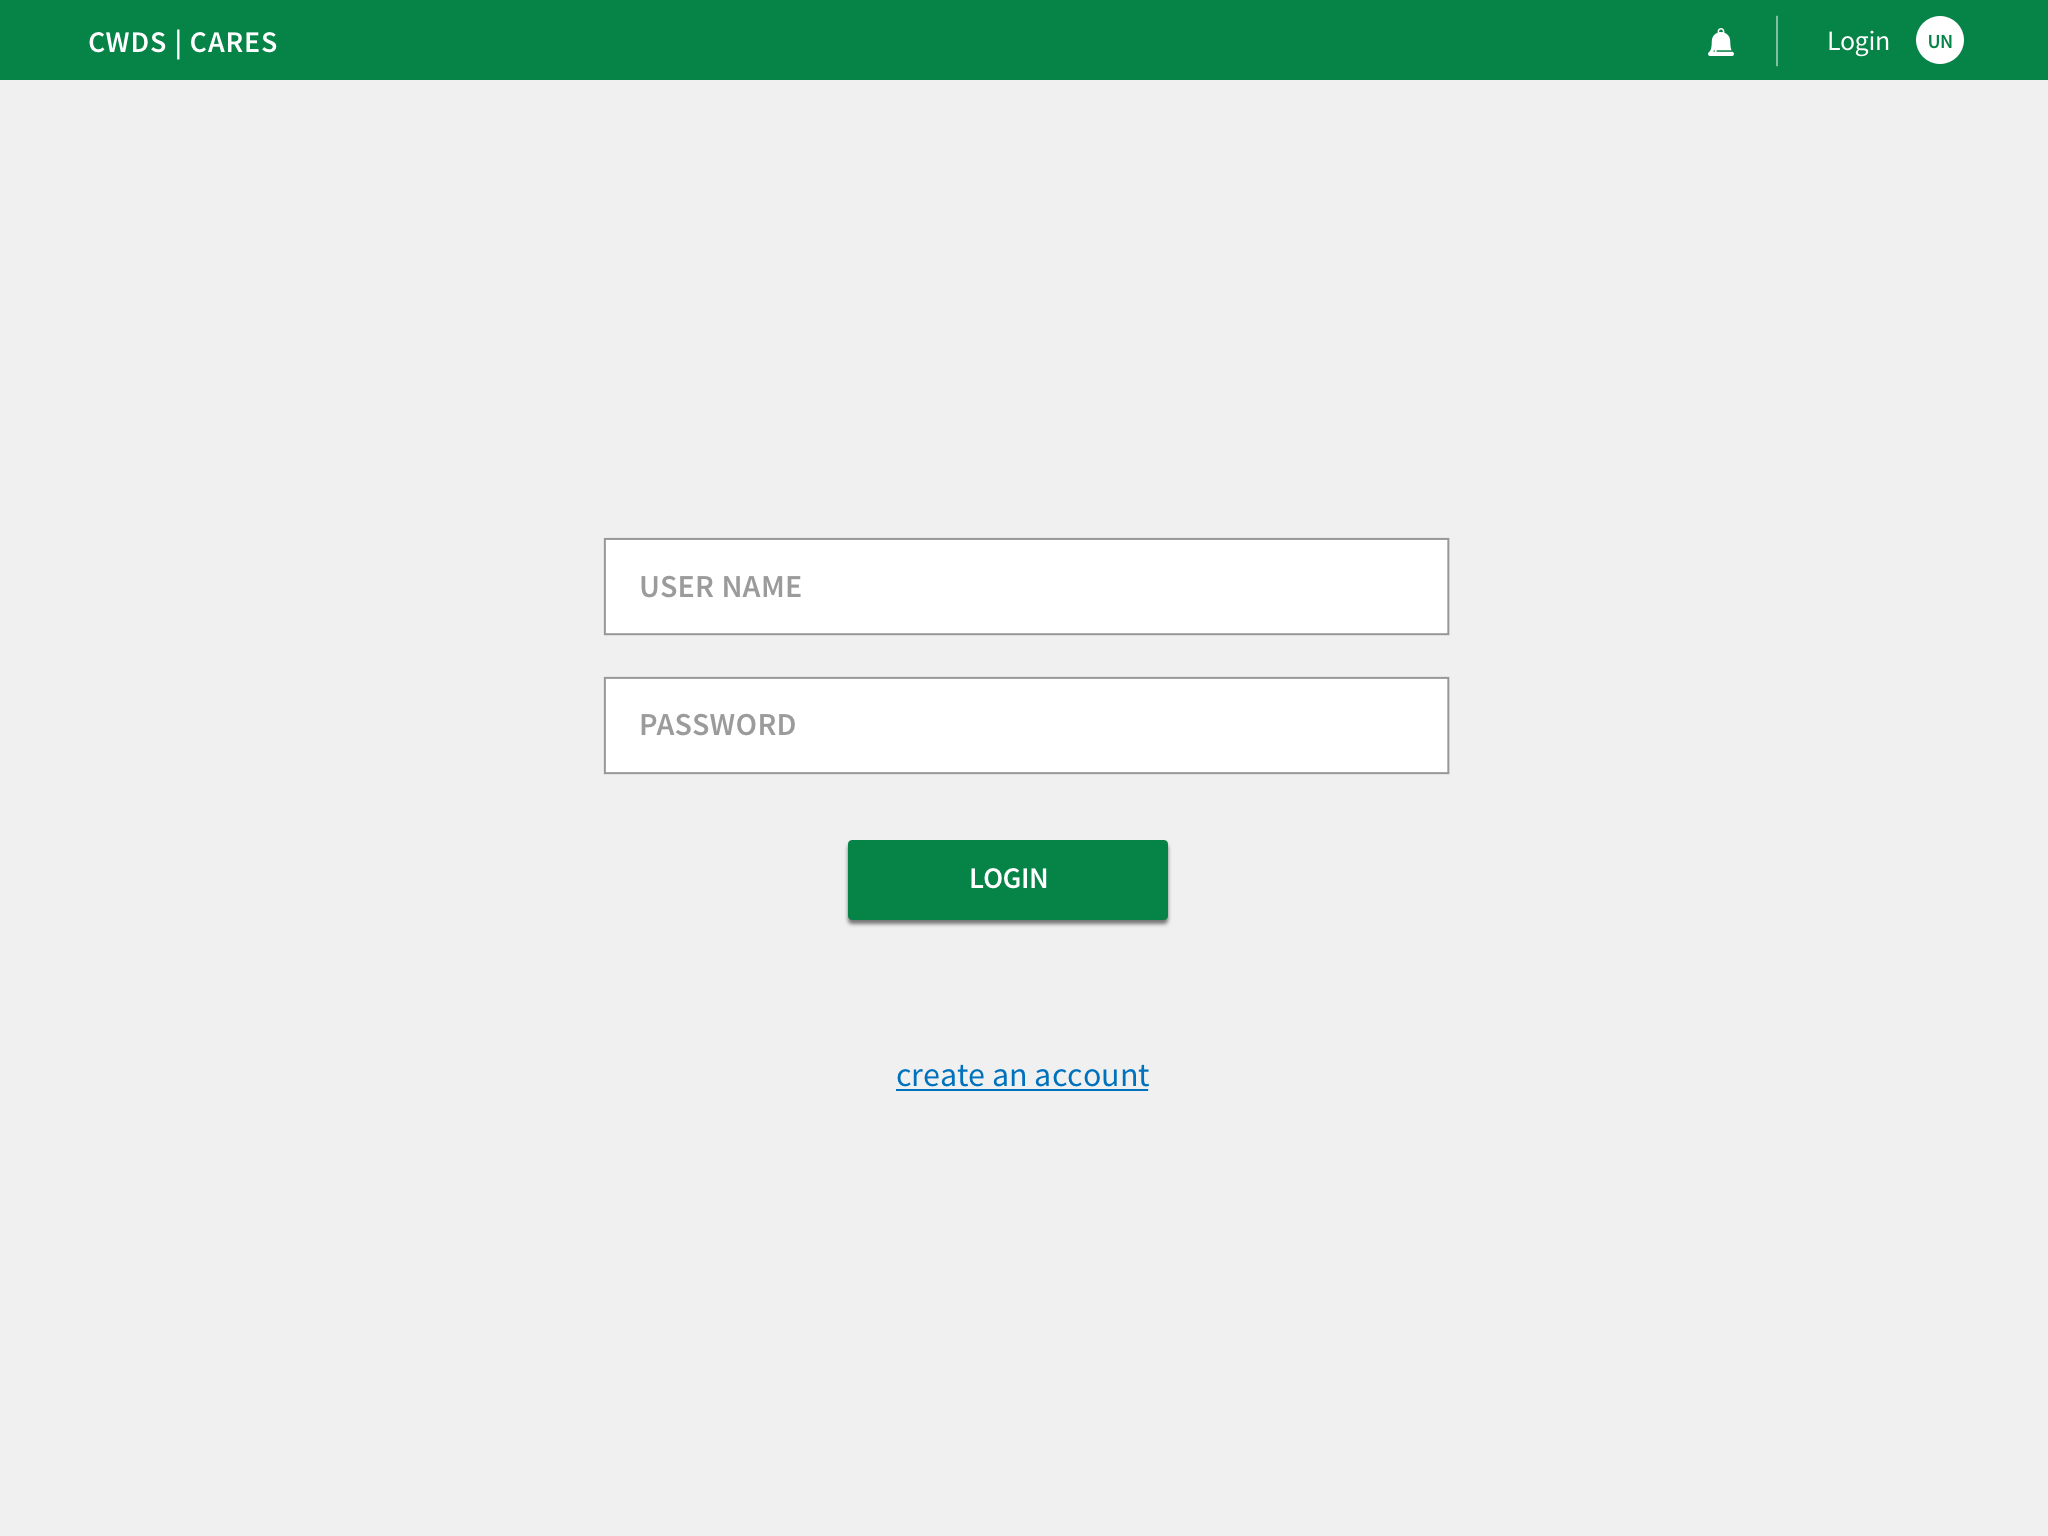This screenshot has height=1536, width=2048.
Task: Focus the USER NAME input field
Action: [x=1026, y=586]
